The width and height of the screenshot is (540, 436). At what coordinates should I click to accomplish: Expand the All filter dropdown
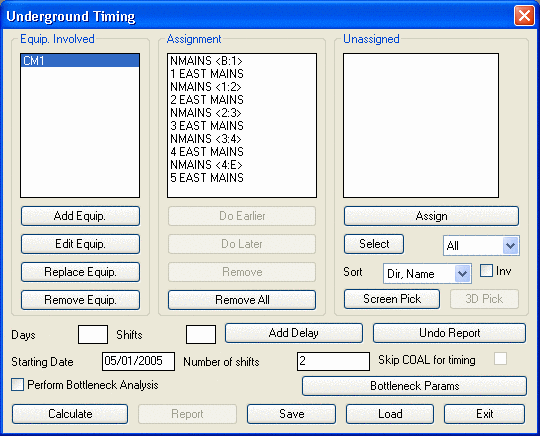tap(510, 246)
